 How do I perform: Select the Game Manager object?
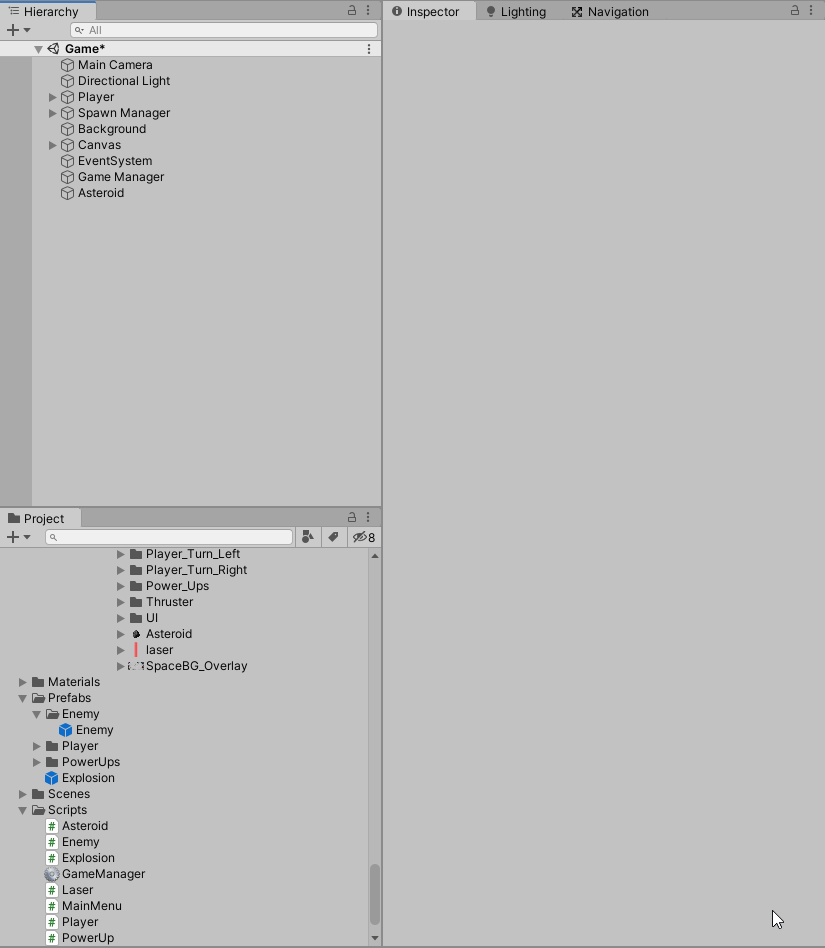point(121,177)
